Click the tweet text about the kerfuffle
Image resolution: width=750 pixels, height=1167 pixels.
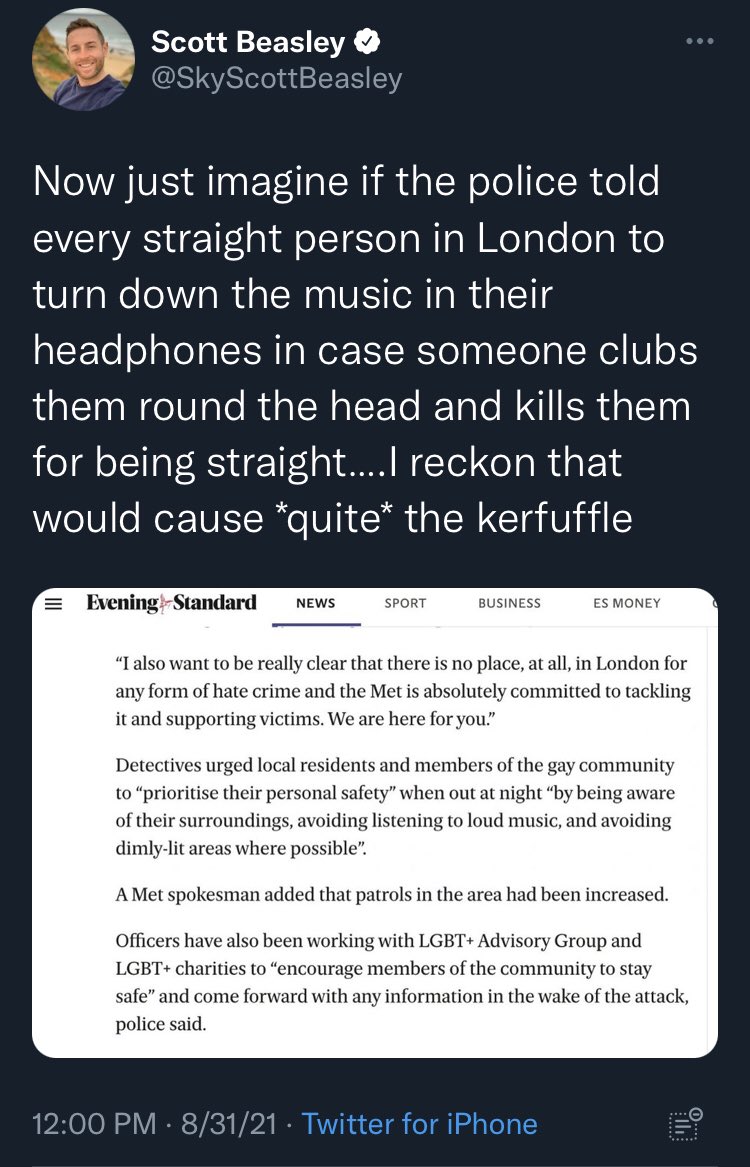365,350
